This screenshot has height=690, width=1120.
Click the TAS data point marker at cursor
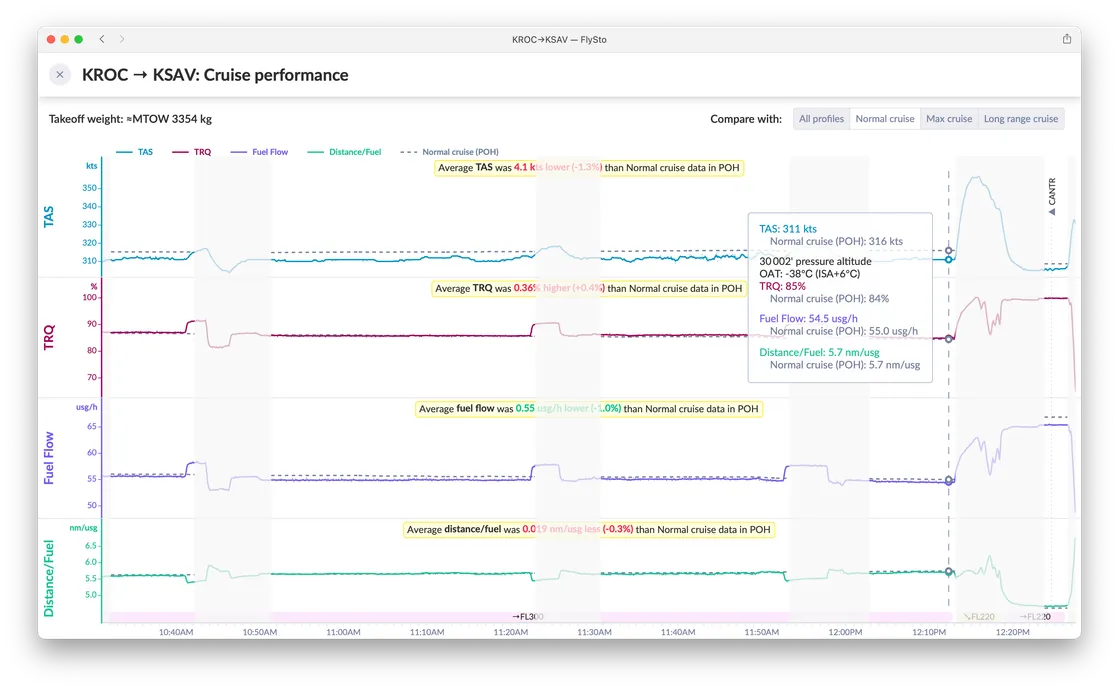pyautogui.click(x=949, y=259)
